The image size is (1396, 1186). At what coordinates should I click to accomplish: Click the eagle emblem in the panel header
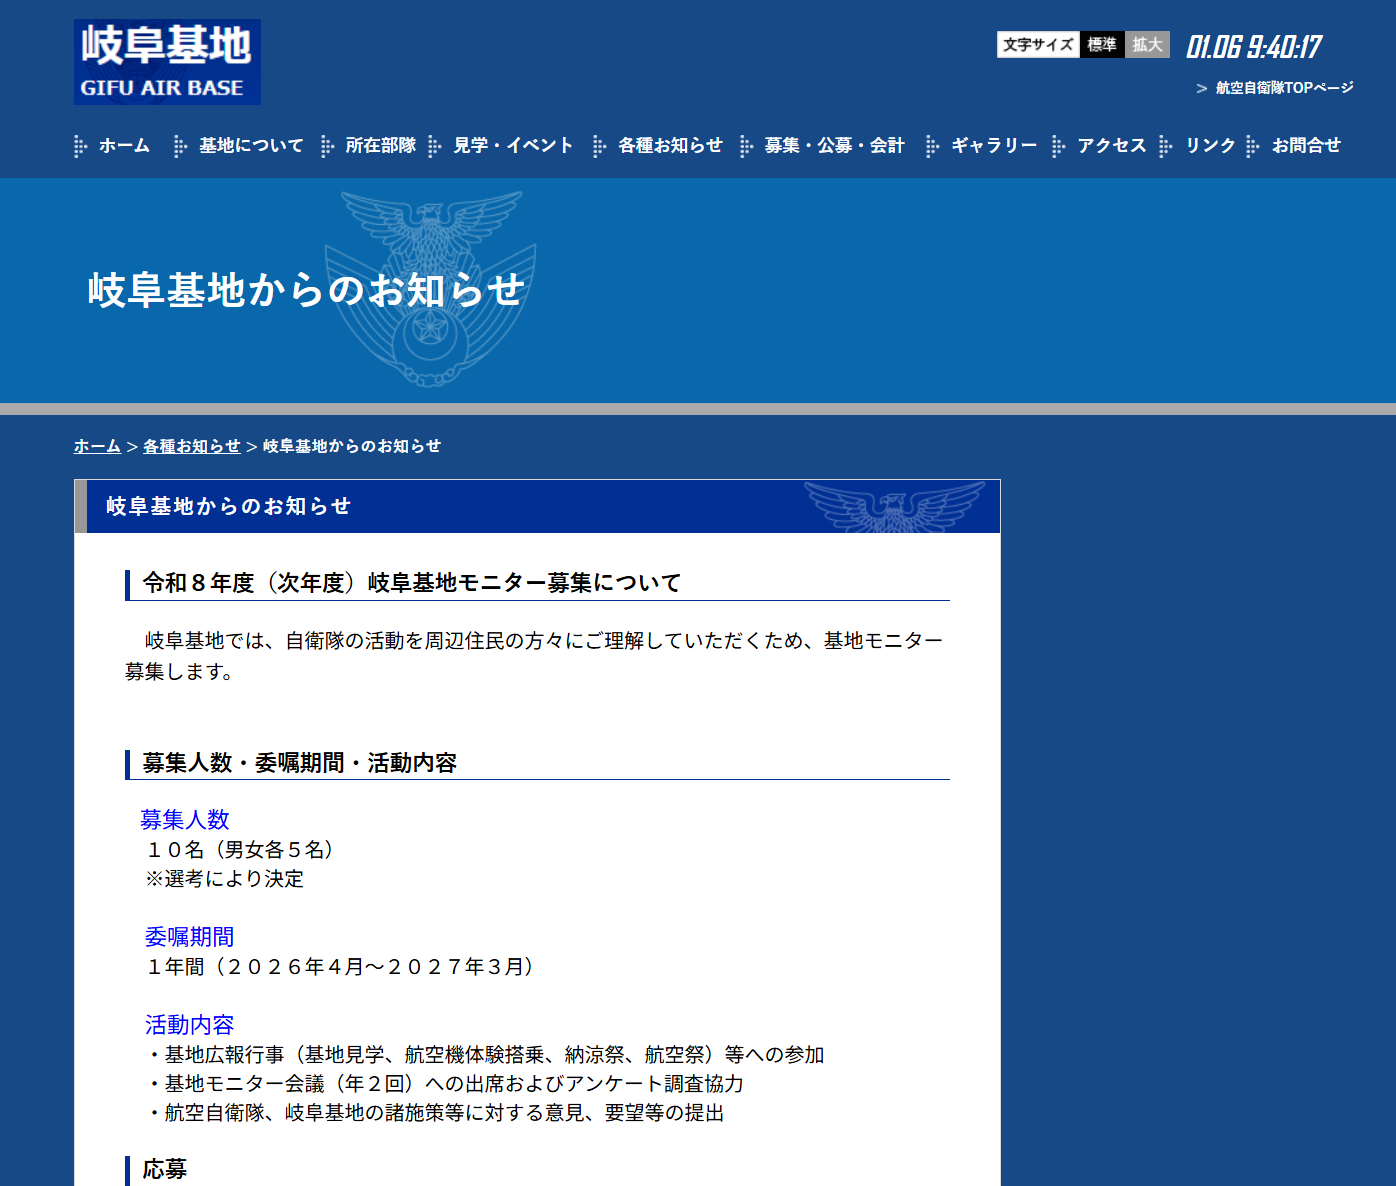coord(893,506)
